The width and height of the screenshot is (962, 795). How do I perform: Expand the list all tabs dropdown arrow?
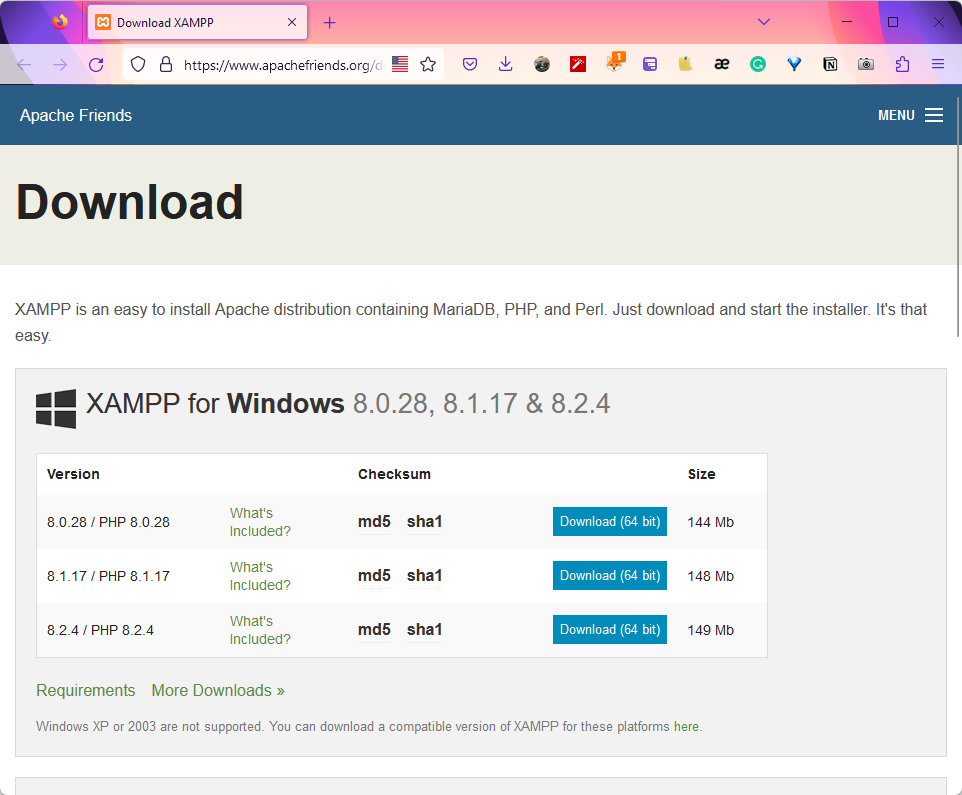tap(764, 22)
